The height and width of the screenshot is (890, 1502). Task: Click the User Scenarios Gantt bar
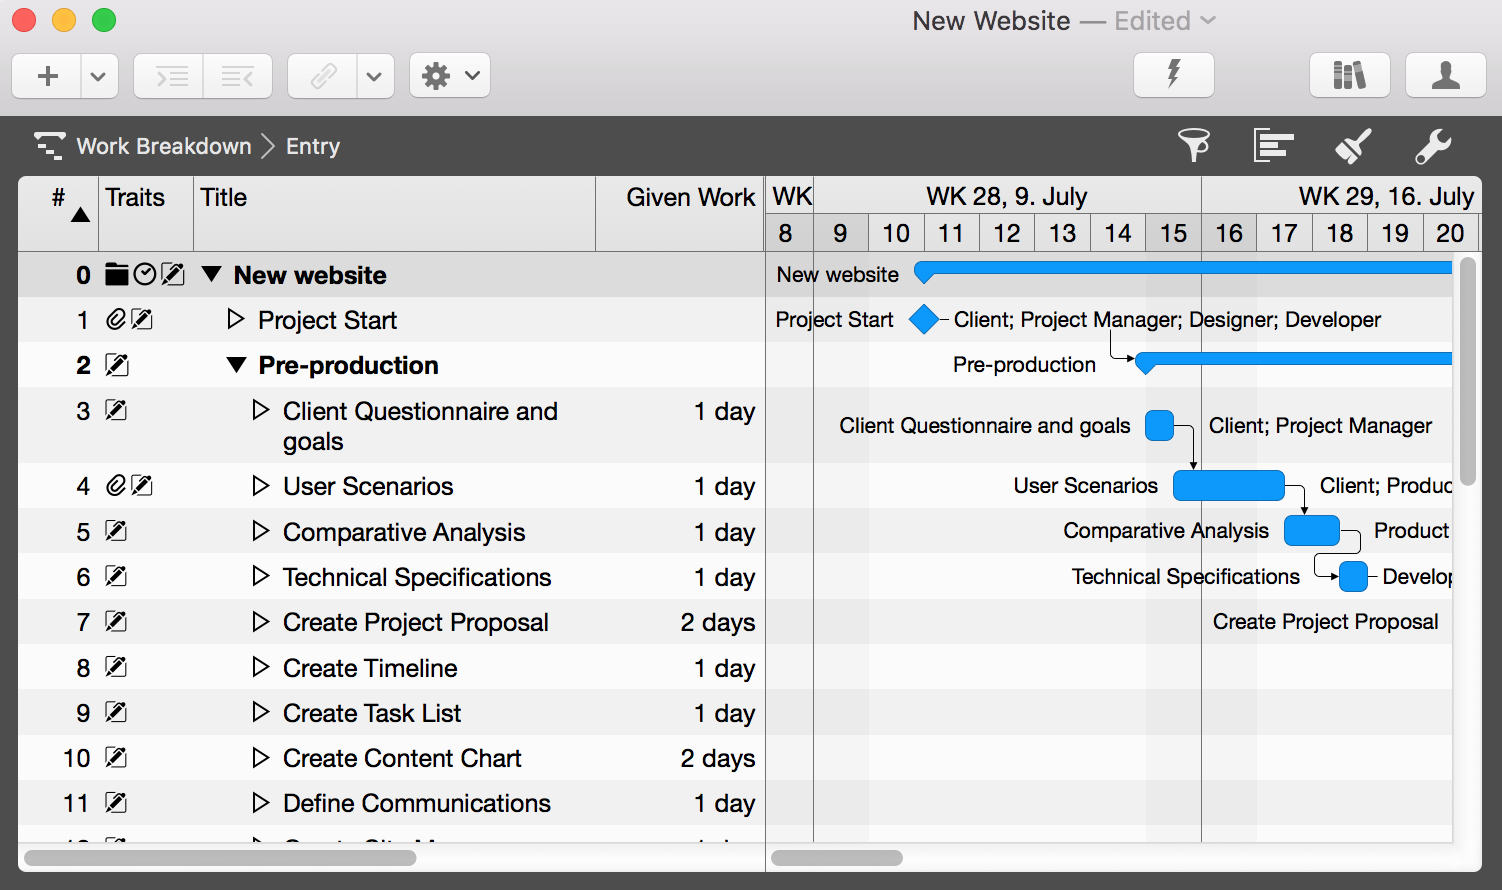1228,486
